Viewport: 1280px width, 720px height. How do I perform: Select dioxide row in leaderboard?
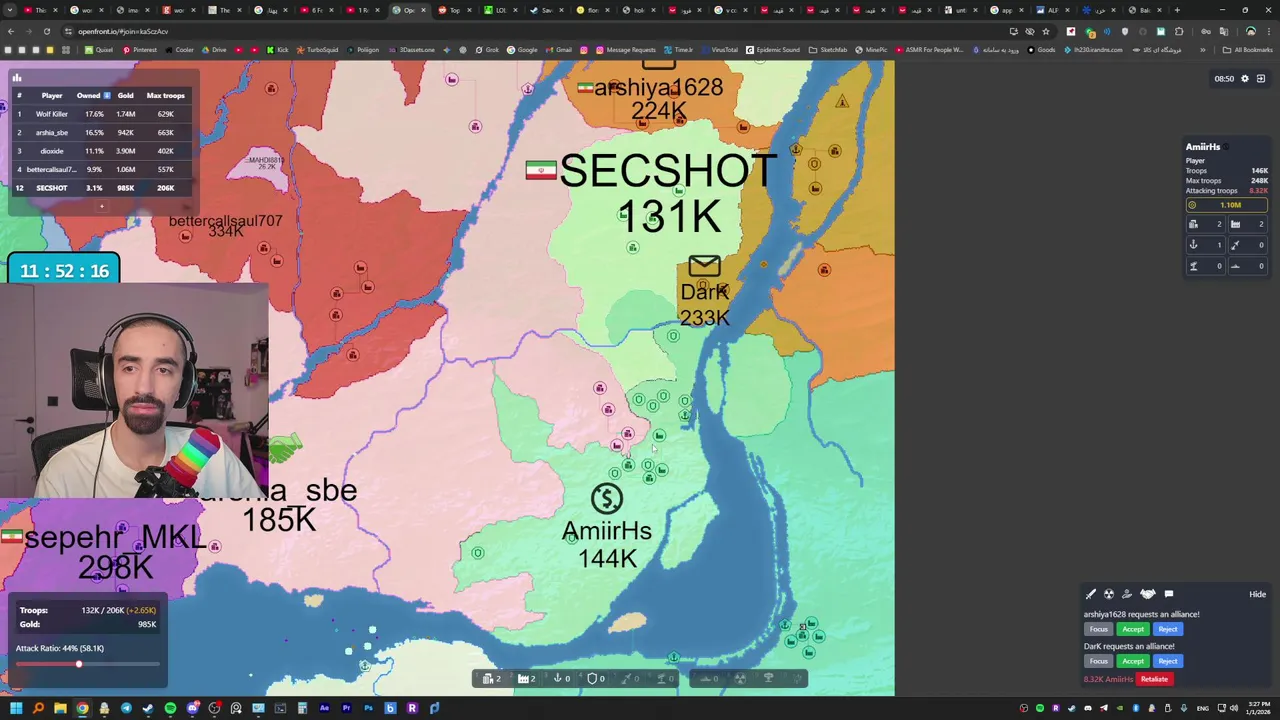pyautogui.click(x=101, y=151)
